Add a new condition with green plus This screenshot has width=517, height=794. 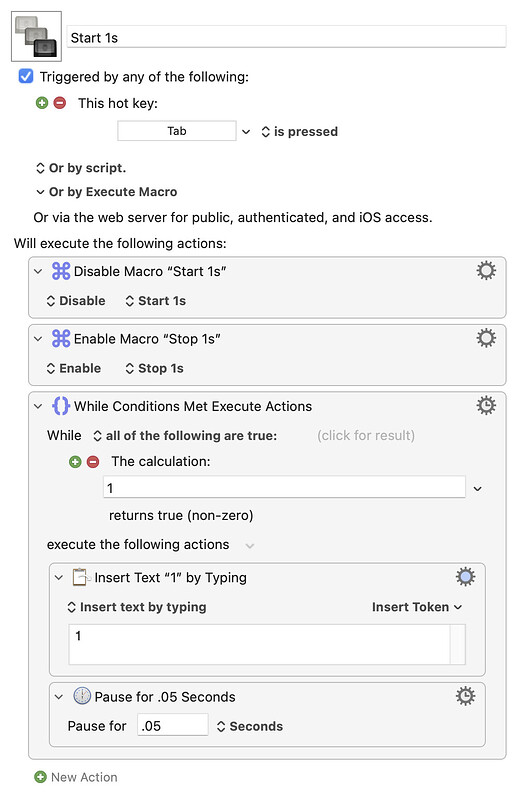75,461
